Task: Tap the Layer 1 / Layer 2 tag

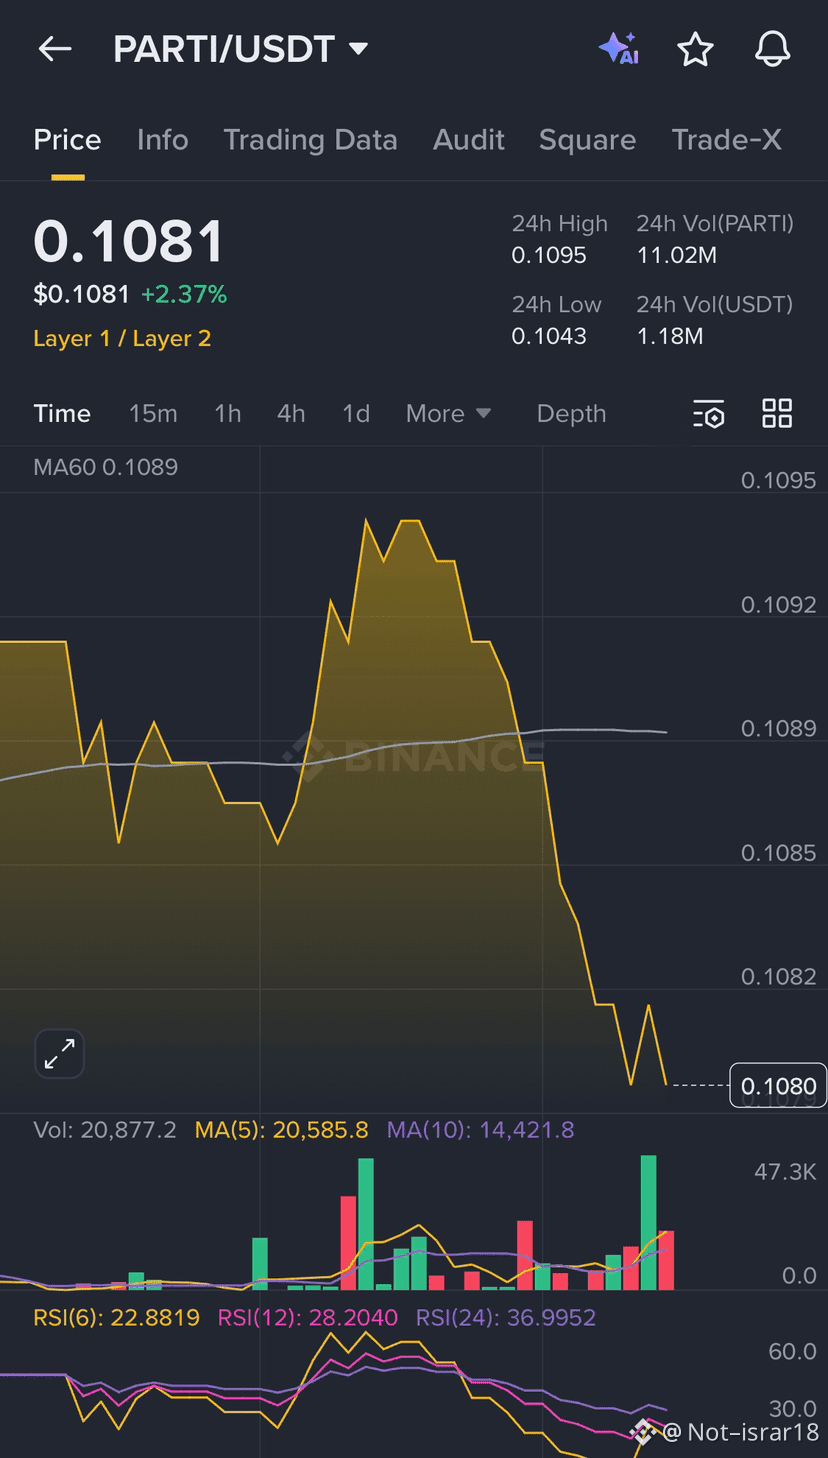Action: [x=122, y=339]
